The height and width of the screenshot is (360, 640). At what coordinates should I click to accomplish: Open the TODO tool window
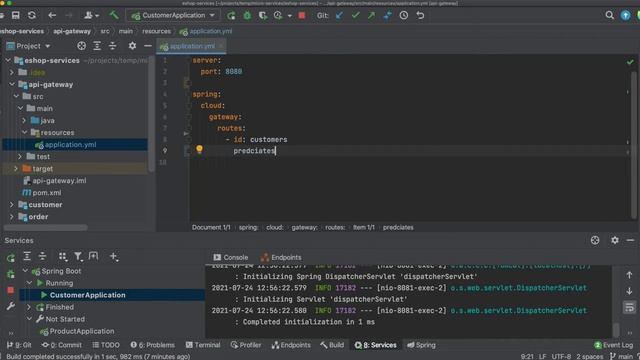click(x=106, y=345)
